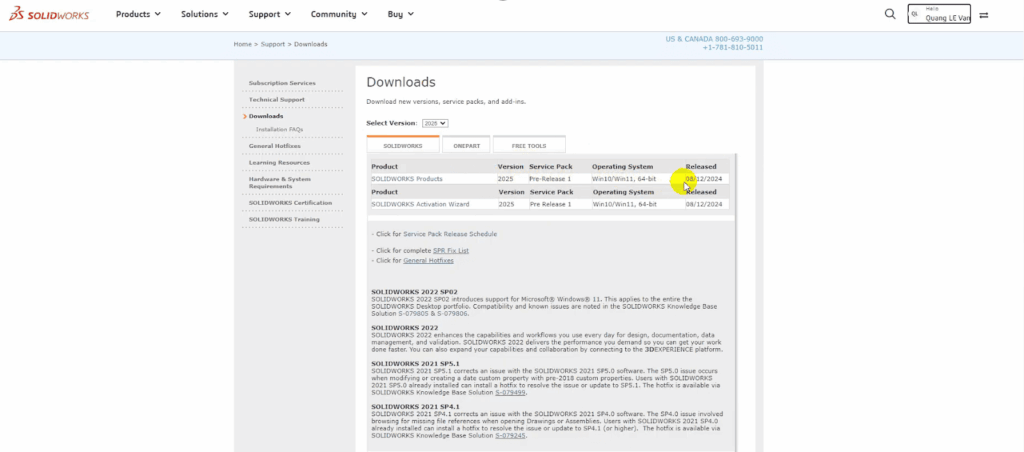Open the search magnifier icon
Screen dimensions: 1024x452
tap(889, 14)
